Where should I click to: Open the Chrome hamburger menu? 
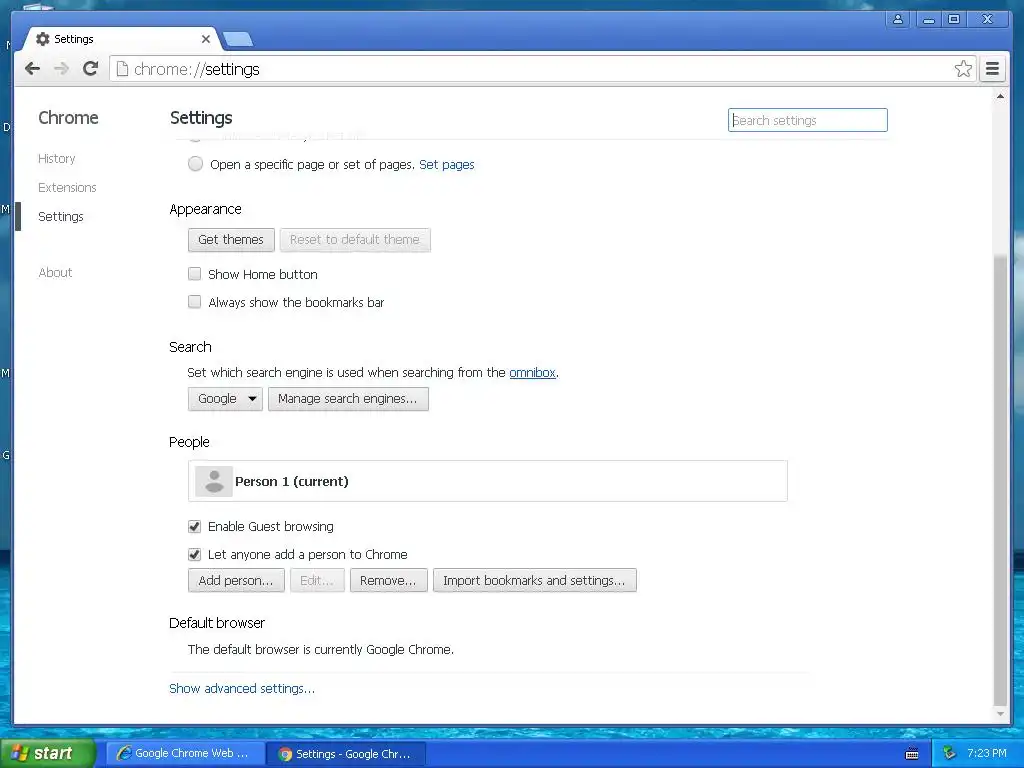[x=992, y=69]
